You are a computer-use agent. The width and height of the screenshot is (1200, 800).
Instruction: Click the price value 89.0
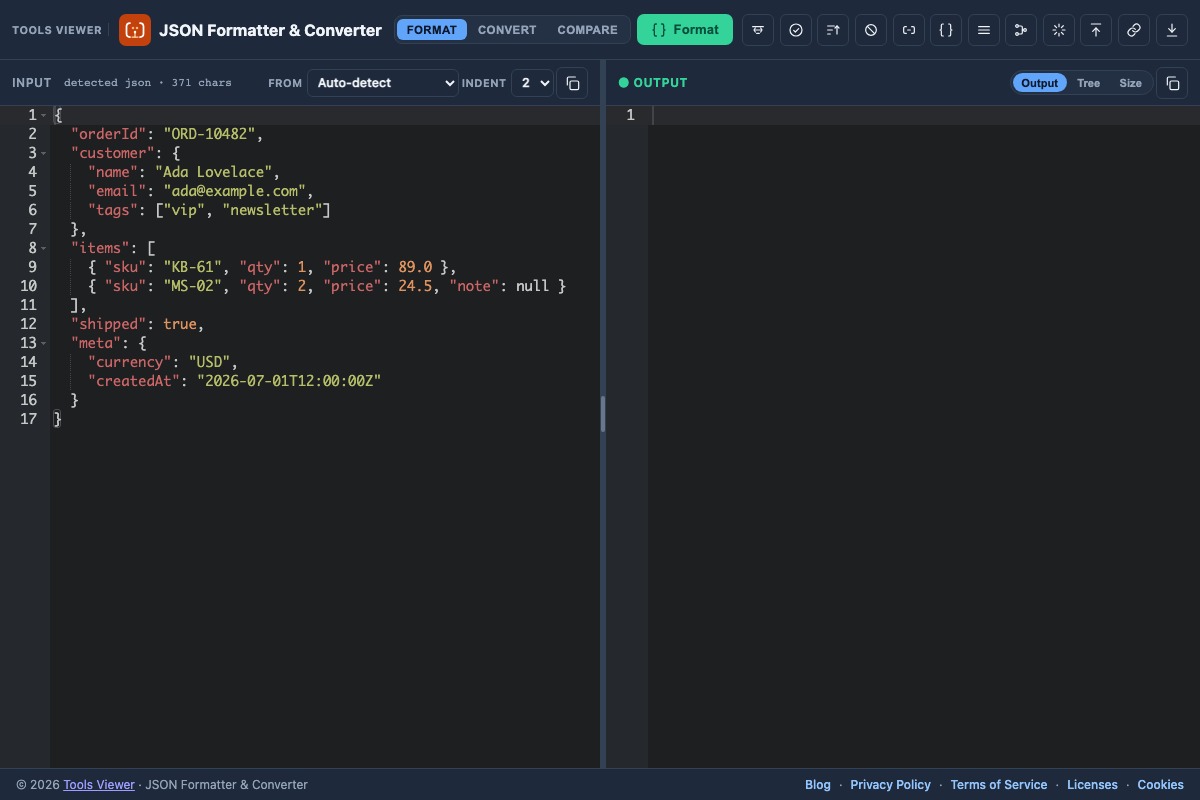[x=415, y=267]
